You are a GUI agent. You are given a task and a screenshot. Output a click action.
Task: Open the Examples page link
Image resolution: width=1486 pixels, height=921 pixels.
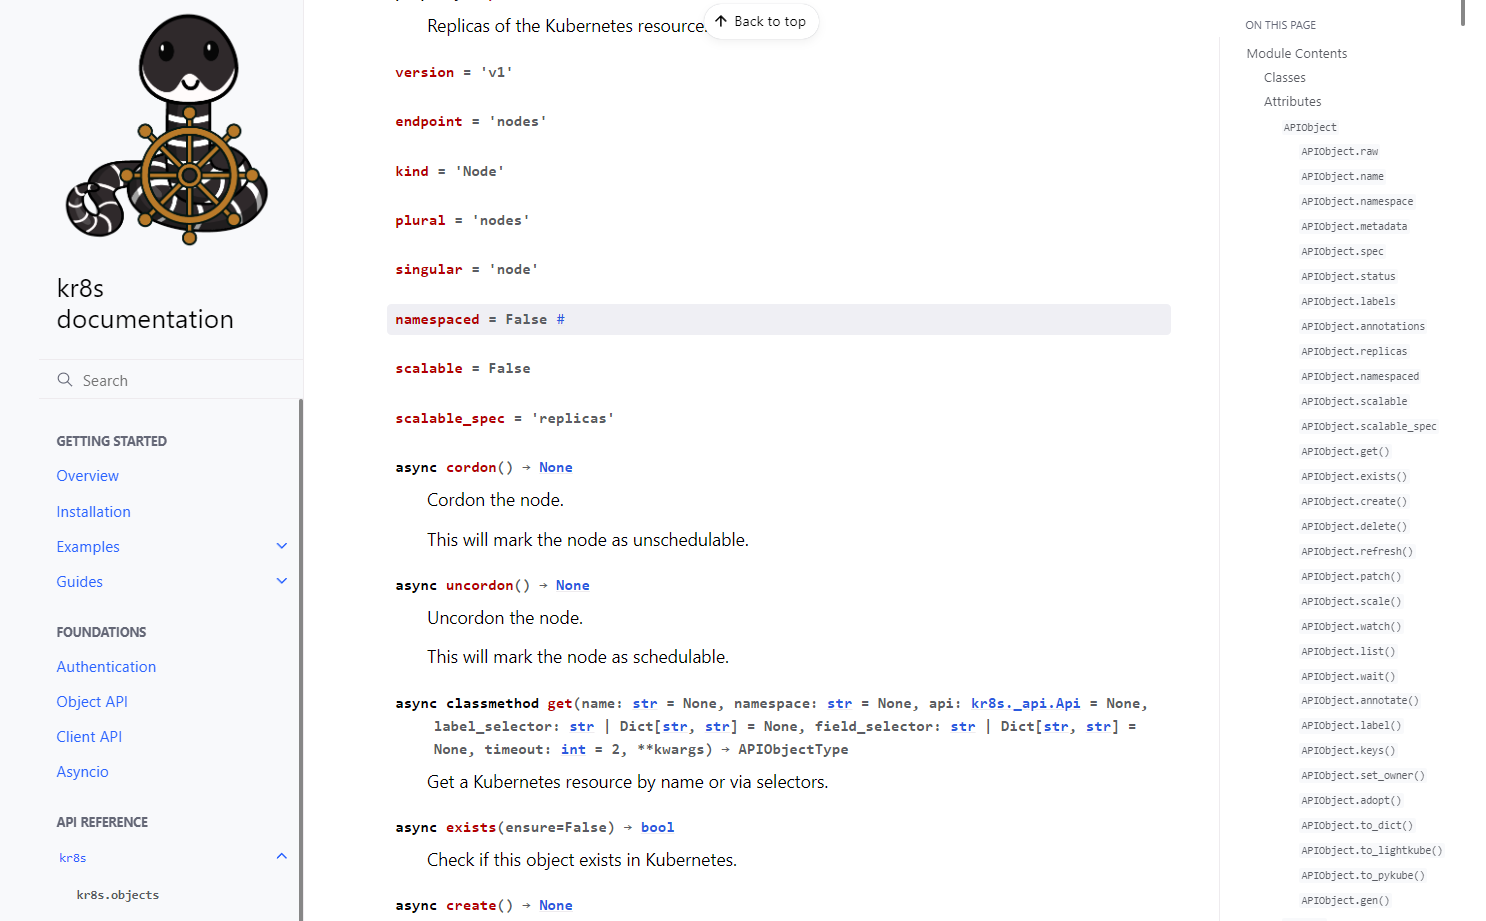(88, 547)
